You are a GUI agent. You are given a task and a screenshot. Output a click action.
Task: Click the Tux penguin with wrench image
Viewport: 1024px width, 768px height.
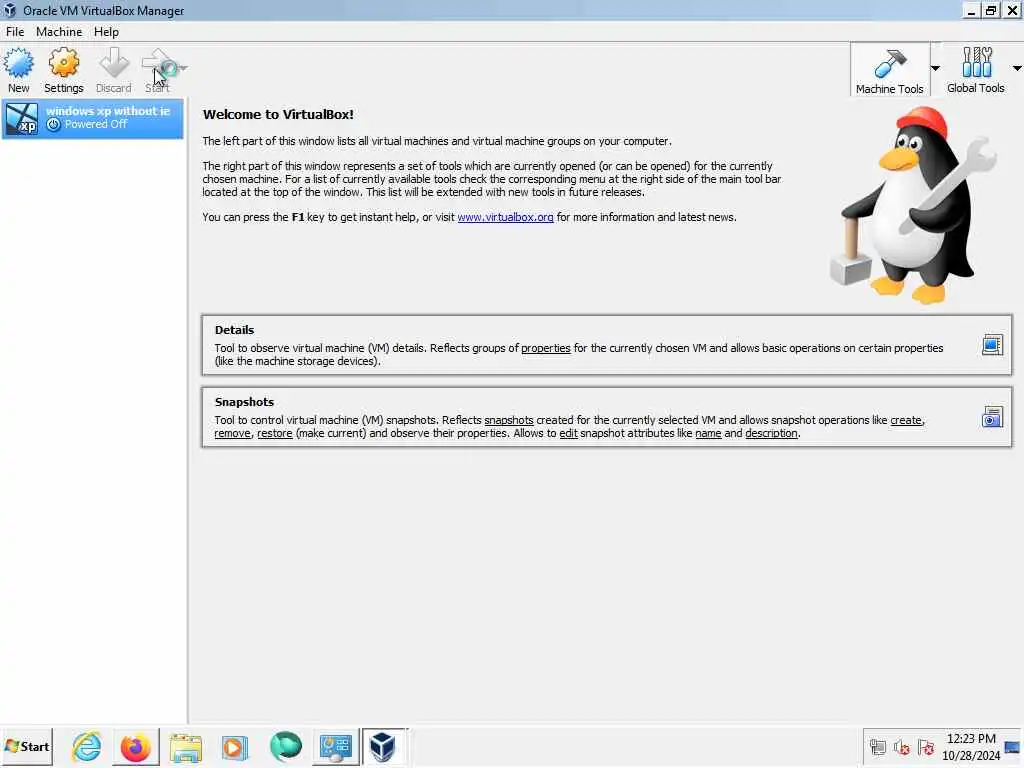coord(914,205)
